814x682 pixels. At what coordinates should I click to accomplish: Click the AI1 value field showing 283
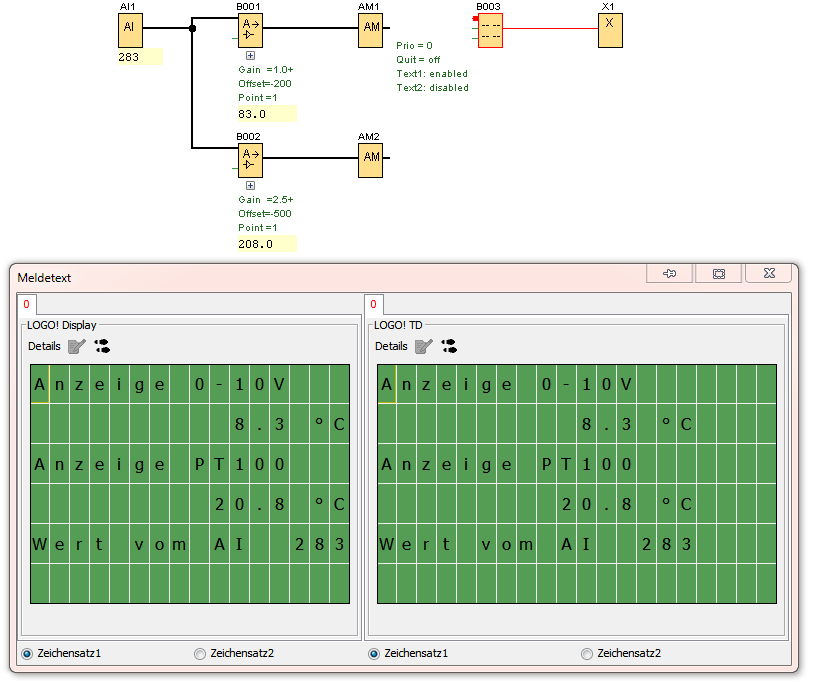pyautogui.click(x=139, y=58)
